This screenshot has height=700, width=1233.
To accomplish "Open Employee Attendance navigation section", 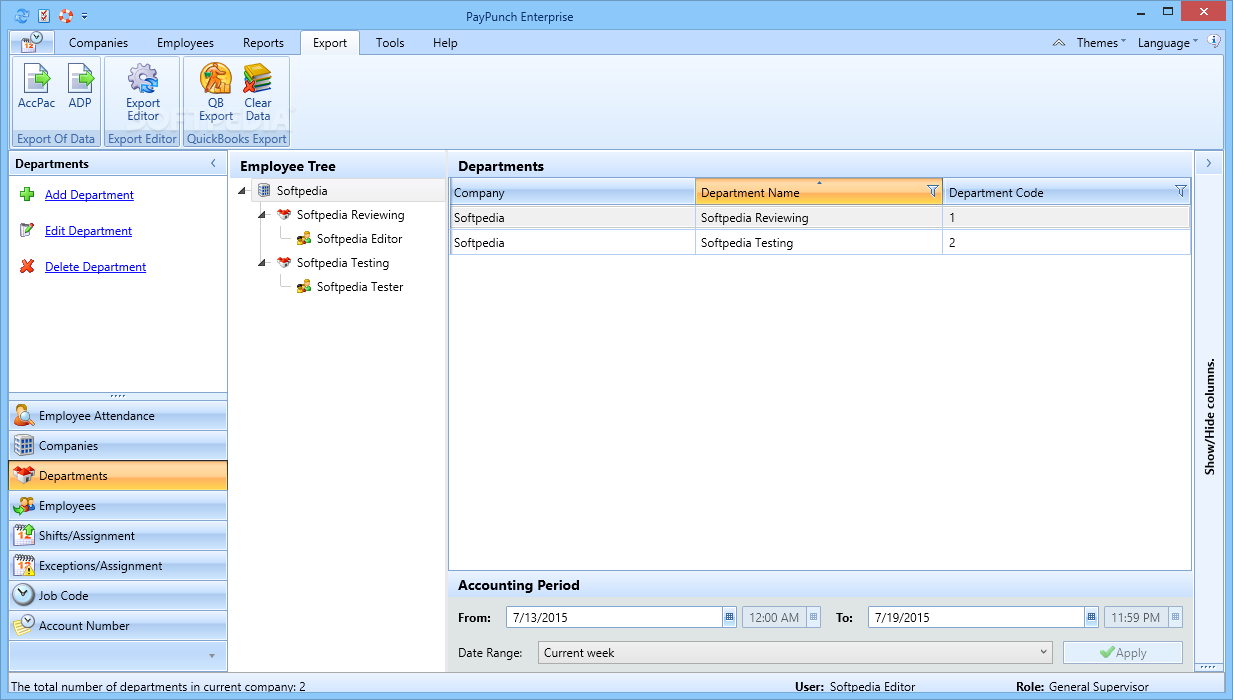I will 118,416.
